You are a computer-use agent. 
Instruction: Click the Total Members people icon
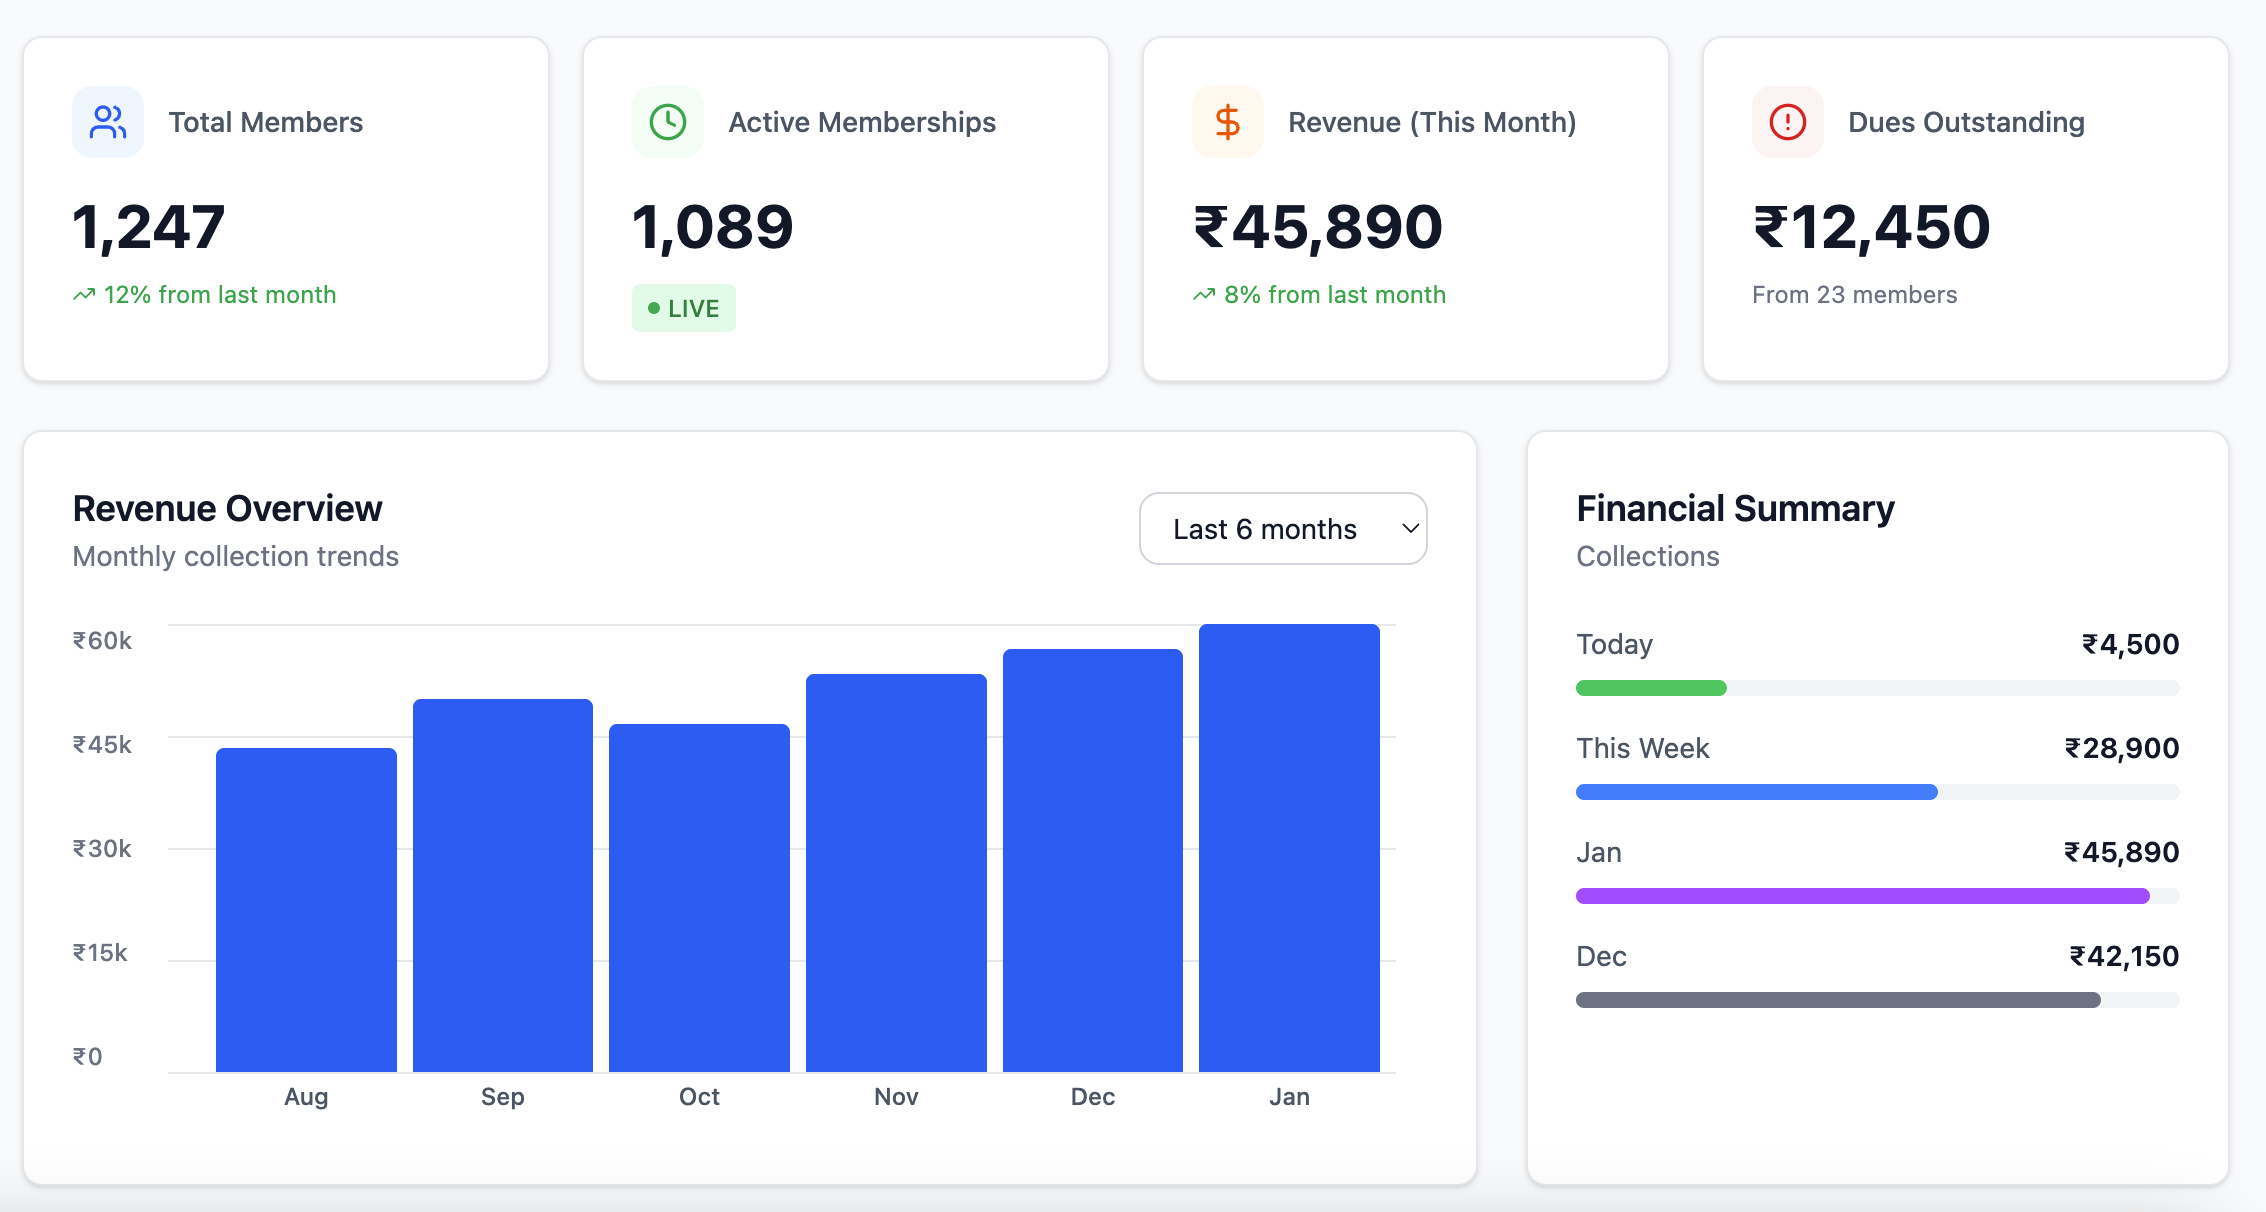pyautogui.click(x=108, y=122)
